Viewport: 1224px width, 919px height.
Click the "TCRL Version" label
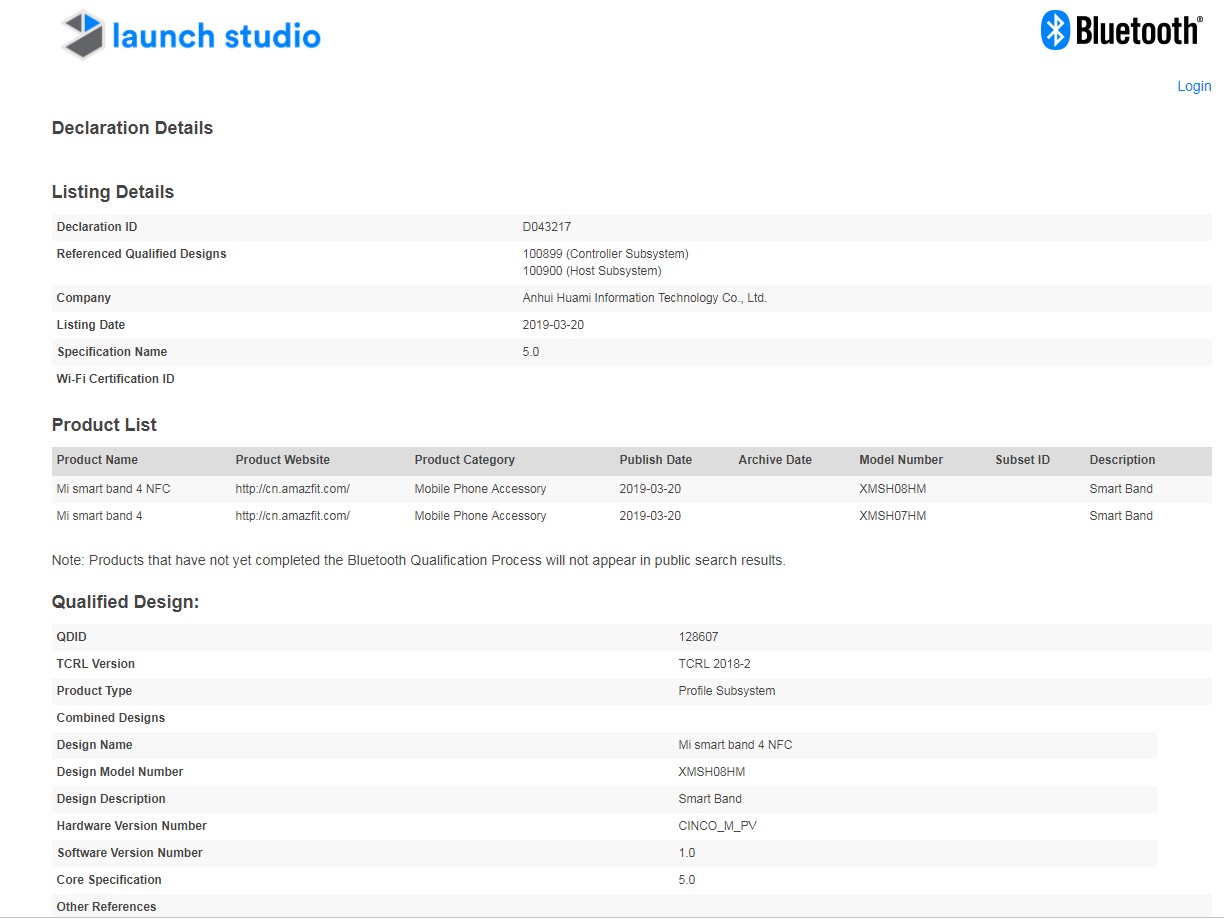tap(96, 664)
